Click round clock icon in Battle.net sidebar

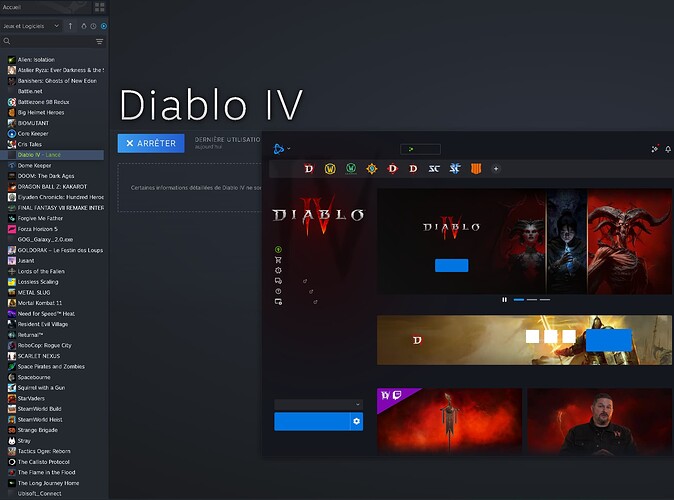point(278,291)
